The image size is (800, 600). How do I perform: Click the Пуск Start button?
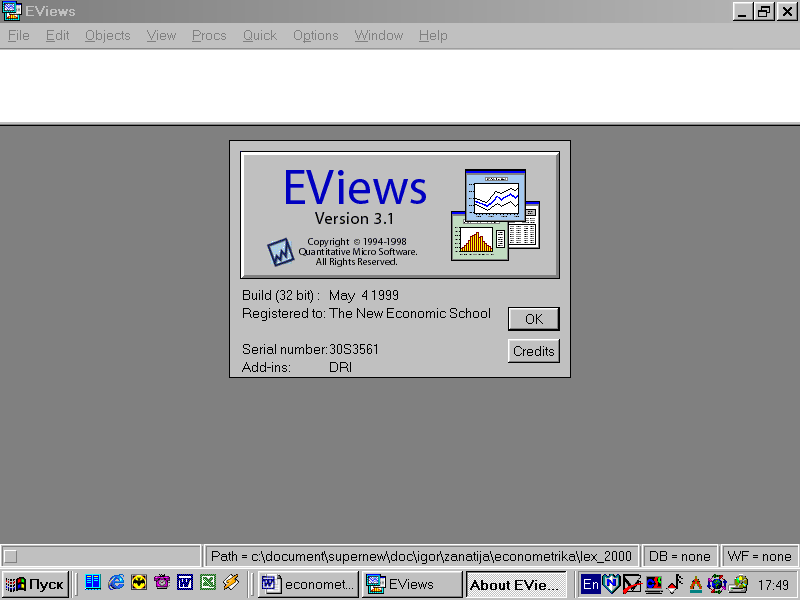(x=35, y=584)
